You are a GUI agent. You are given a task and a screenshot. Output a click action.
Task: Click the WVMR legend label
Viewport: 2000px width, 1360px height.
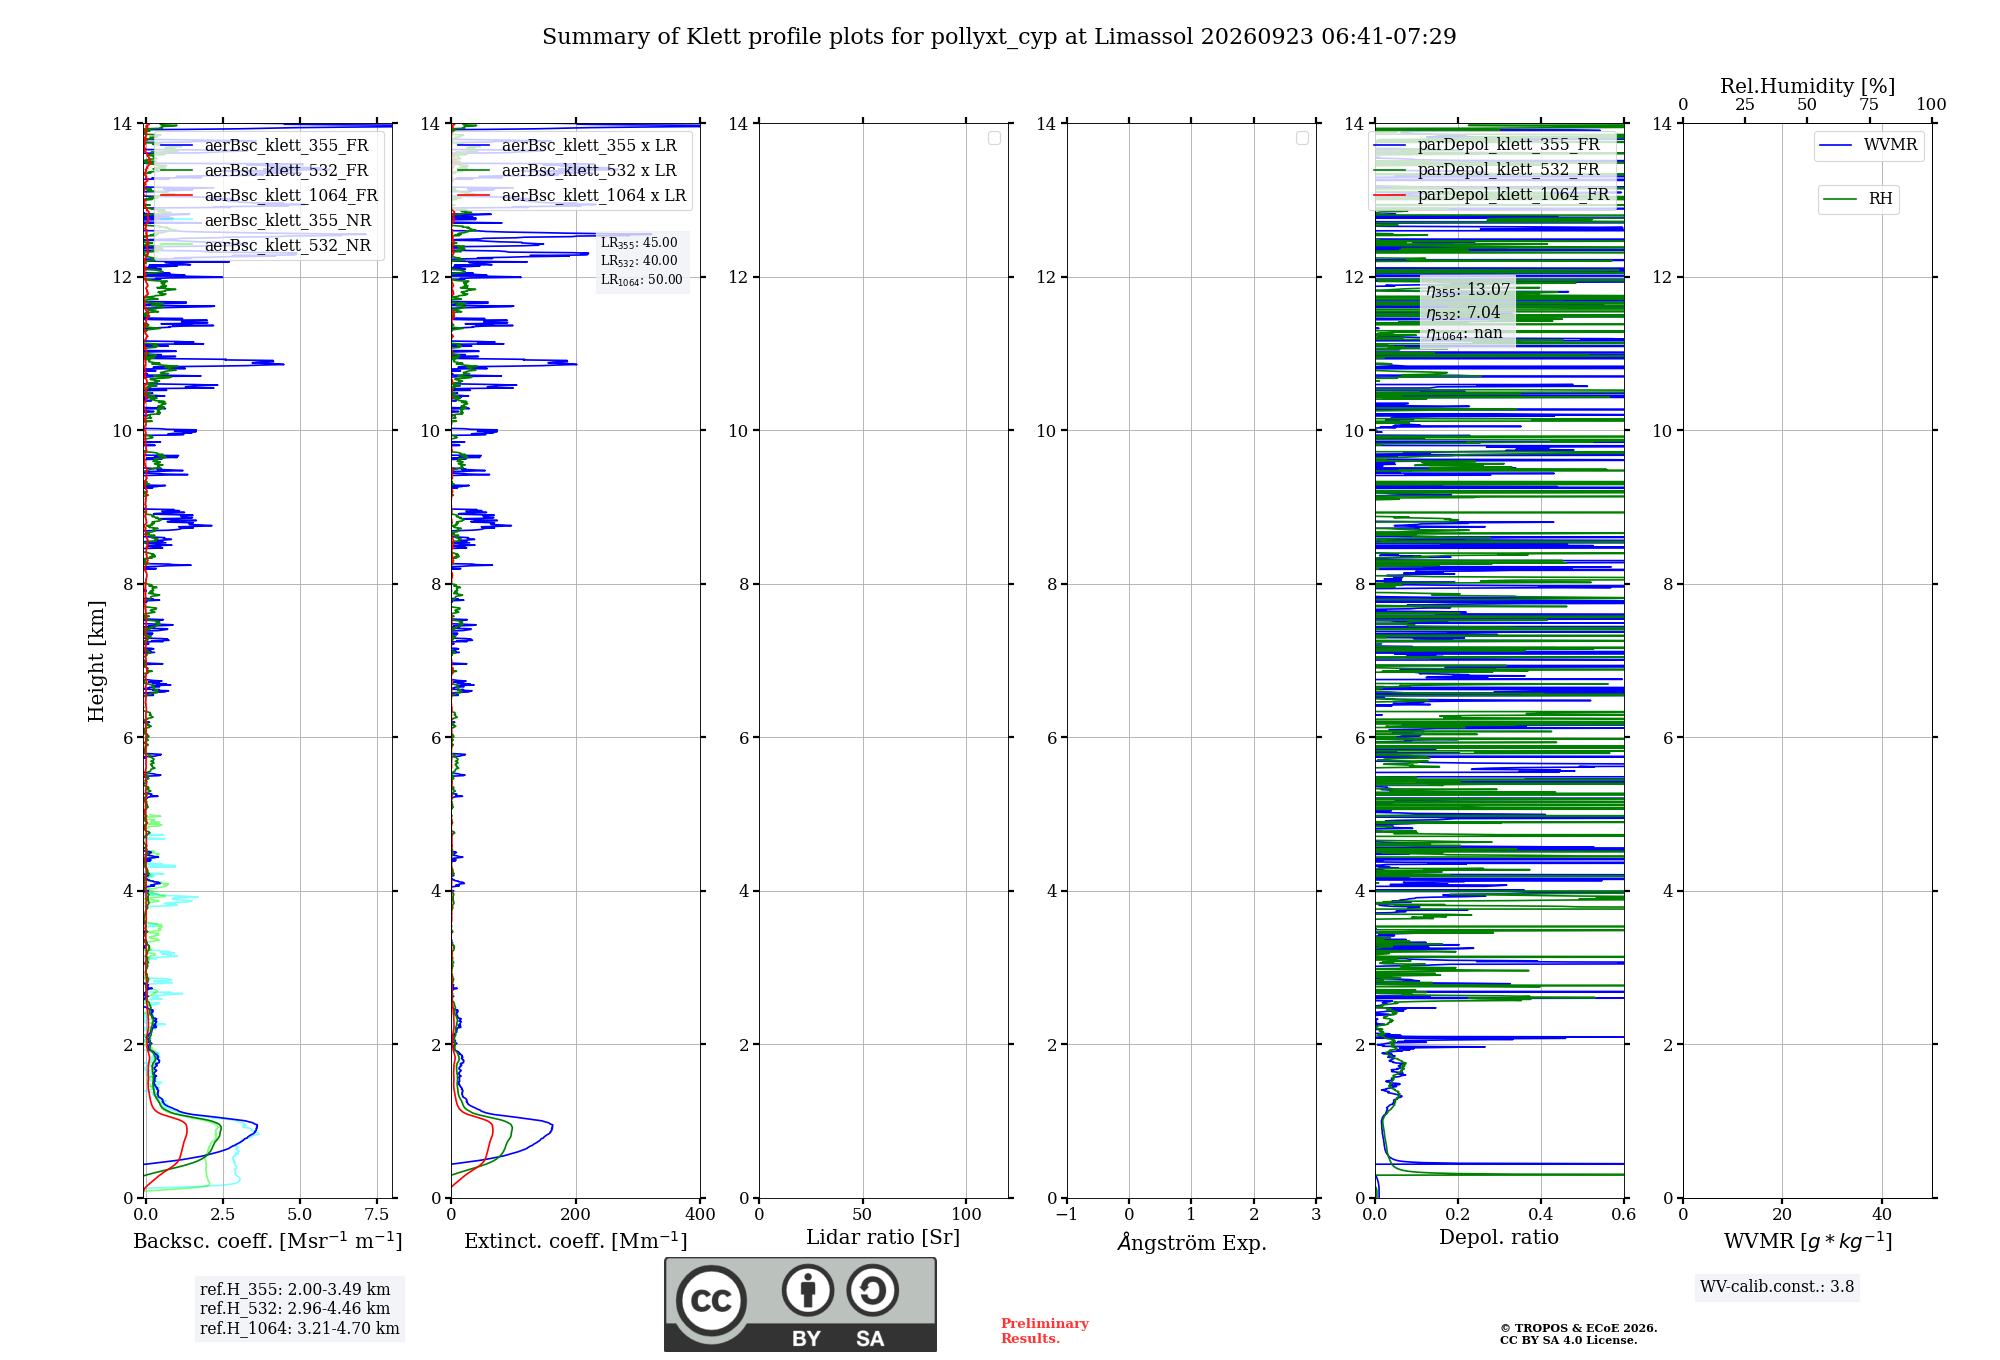[1869, 145]
